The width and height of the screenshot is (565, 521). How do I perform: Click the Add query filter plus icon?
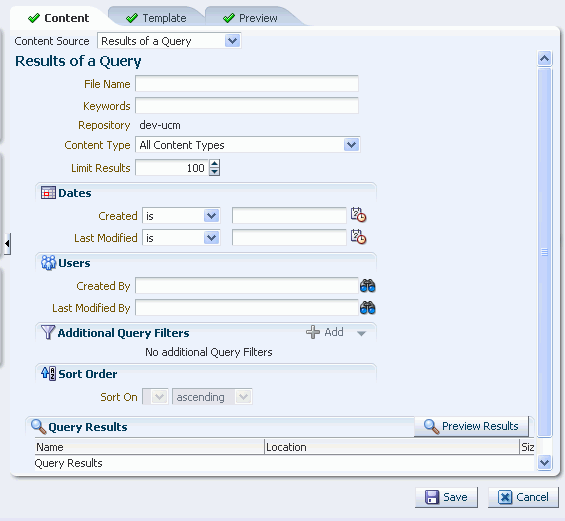coord(313,332)
